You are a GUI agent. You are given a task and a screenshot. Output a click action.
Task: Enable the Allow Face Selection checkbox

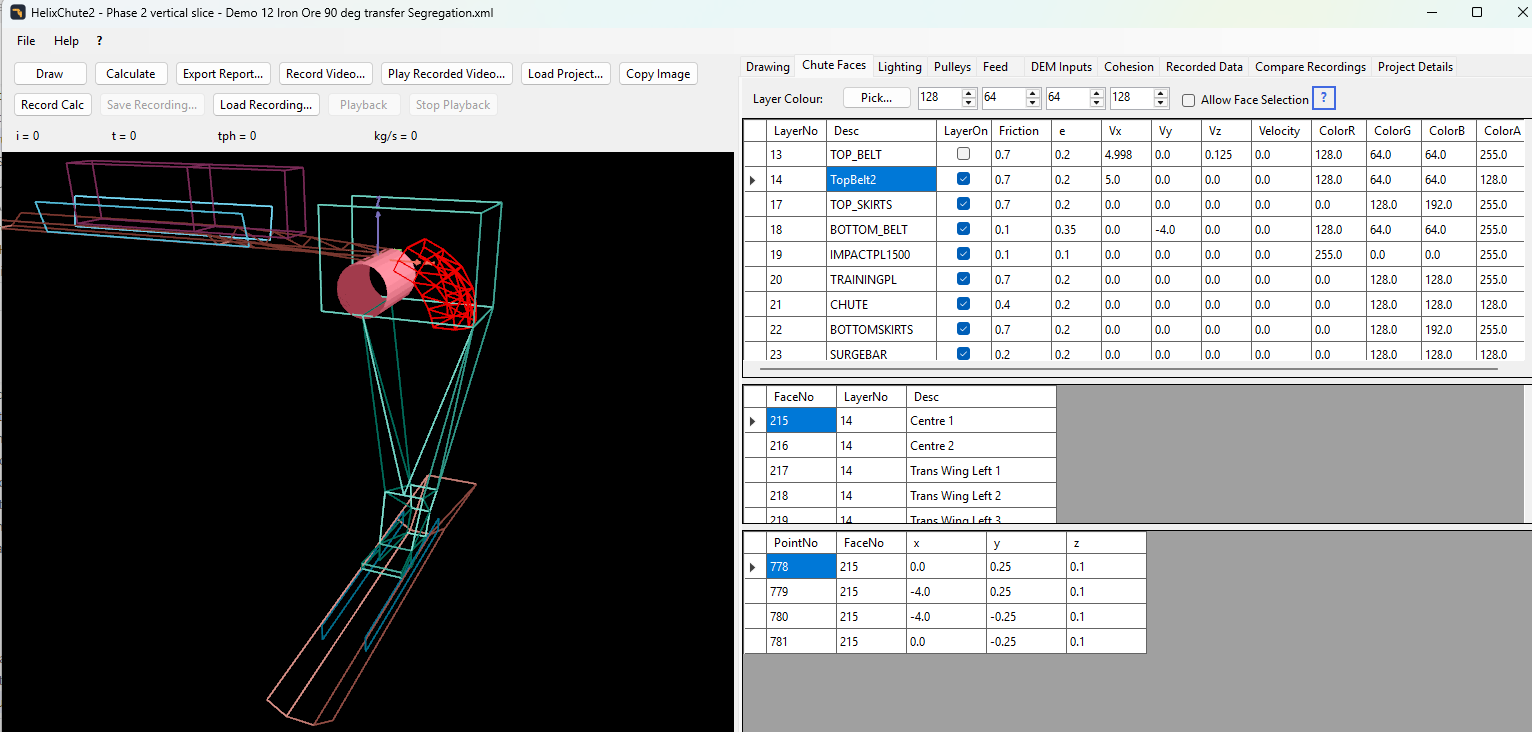click(x=1188, y=100)
